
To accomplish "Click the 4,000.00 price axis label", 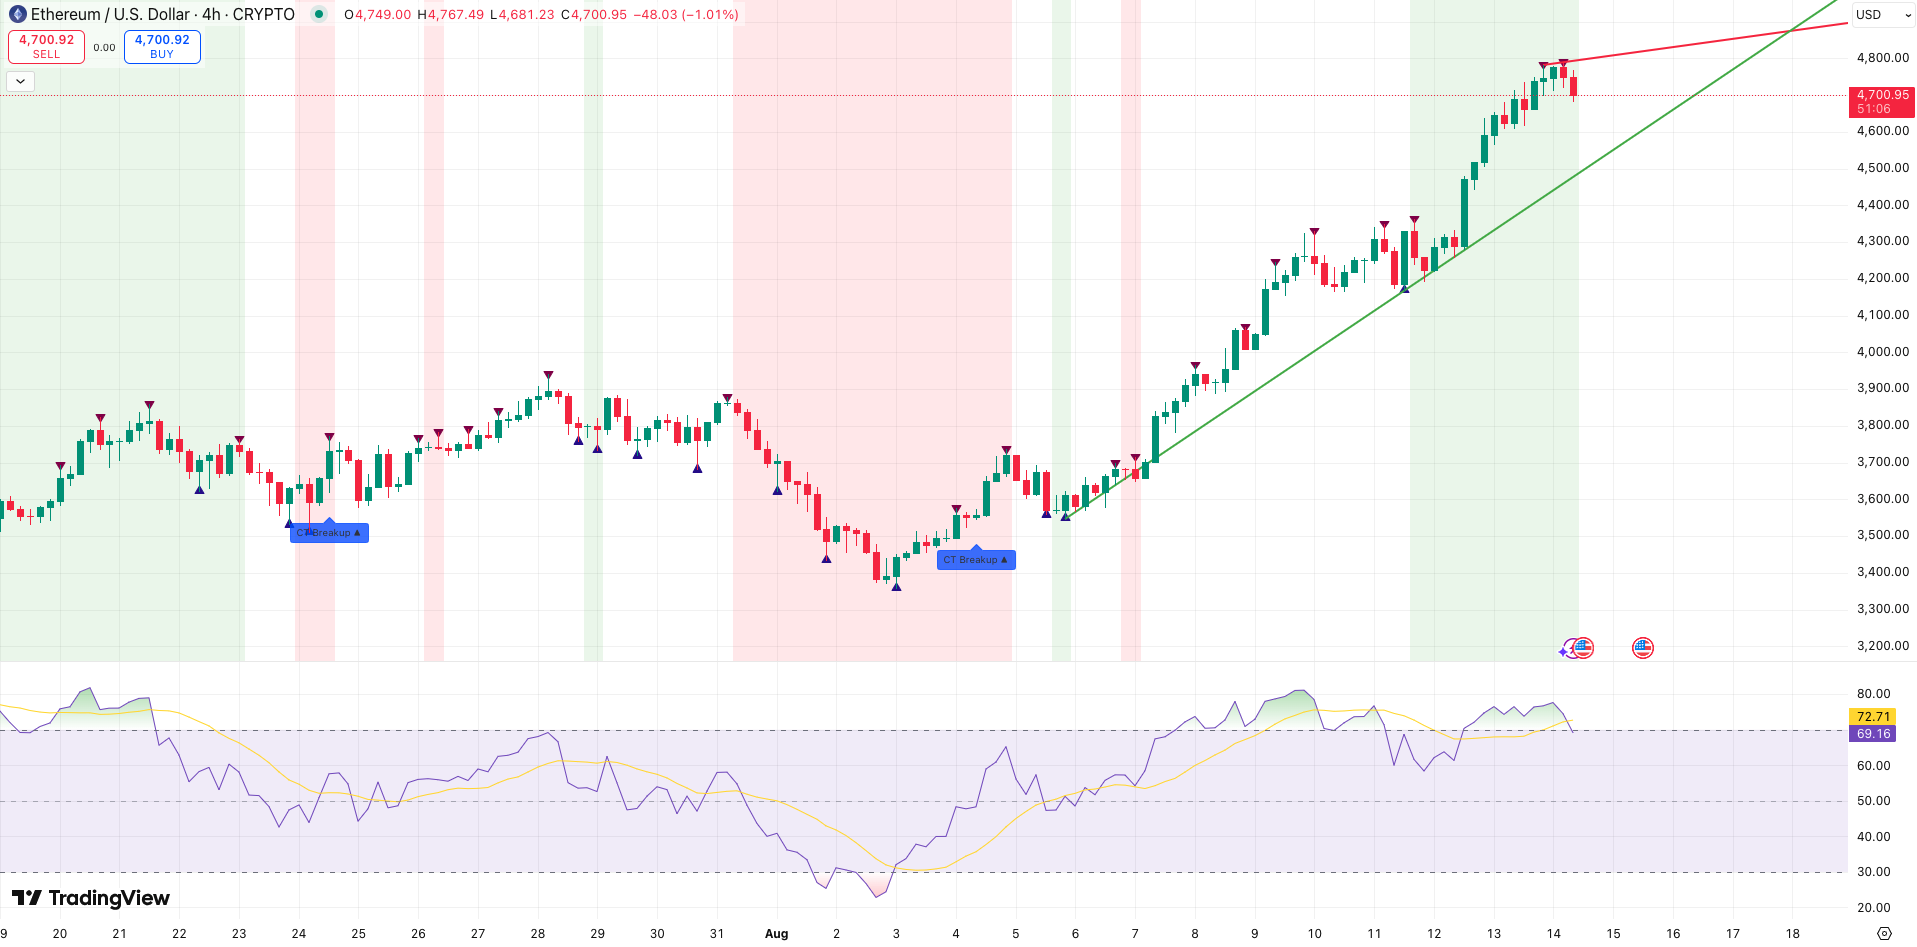I will pyautogui.click(x=1882, y=352).
